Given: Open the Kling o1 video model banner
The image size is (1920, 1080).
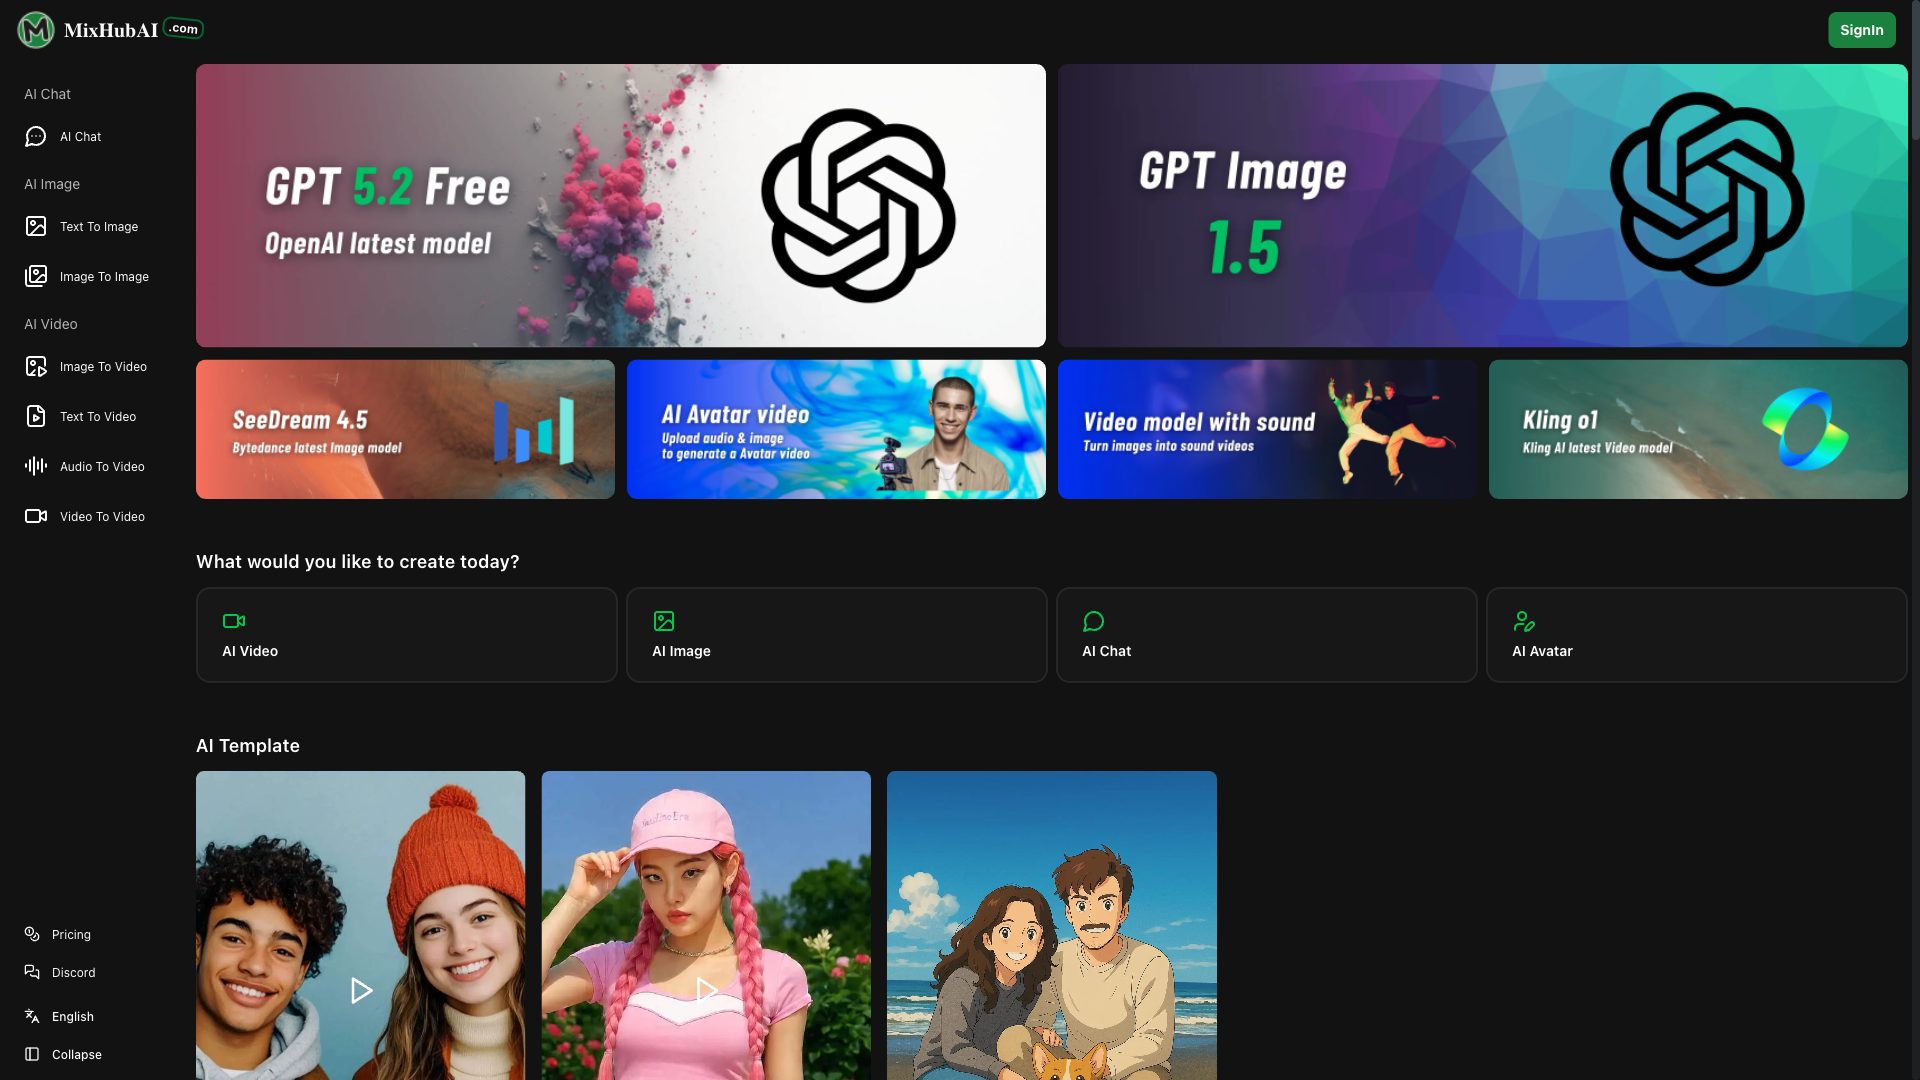Looking at the screenshot, I should [1697, 430].
